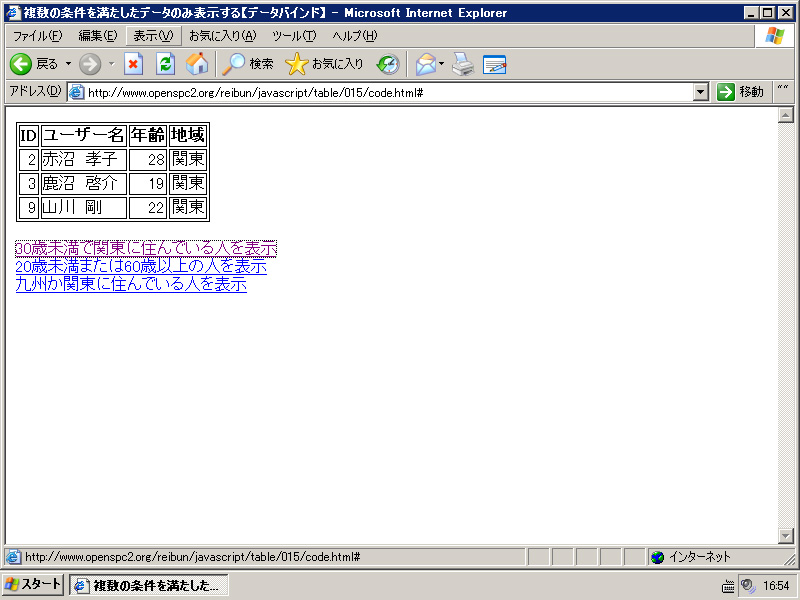Open the Search magnifier (検索) toolbar button
Viewport: 800px width, 600px height.
tap(248, 64)
